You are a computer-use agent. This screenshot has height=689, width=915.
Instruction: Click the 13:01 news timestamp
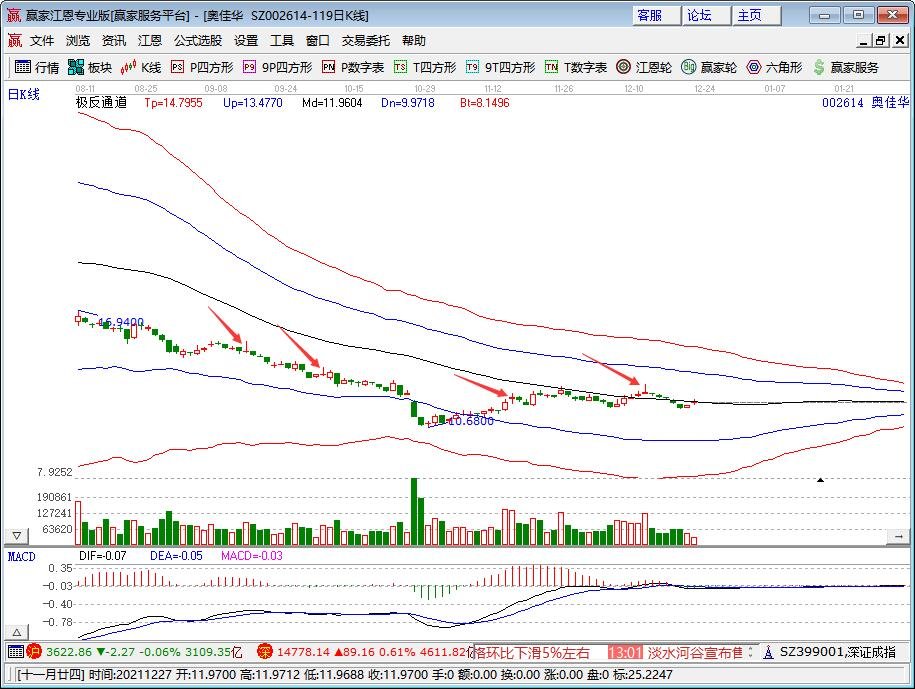tap(625, 652)
